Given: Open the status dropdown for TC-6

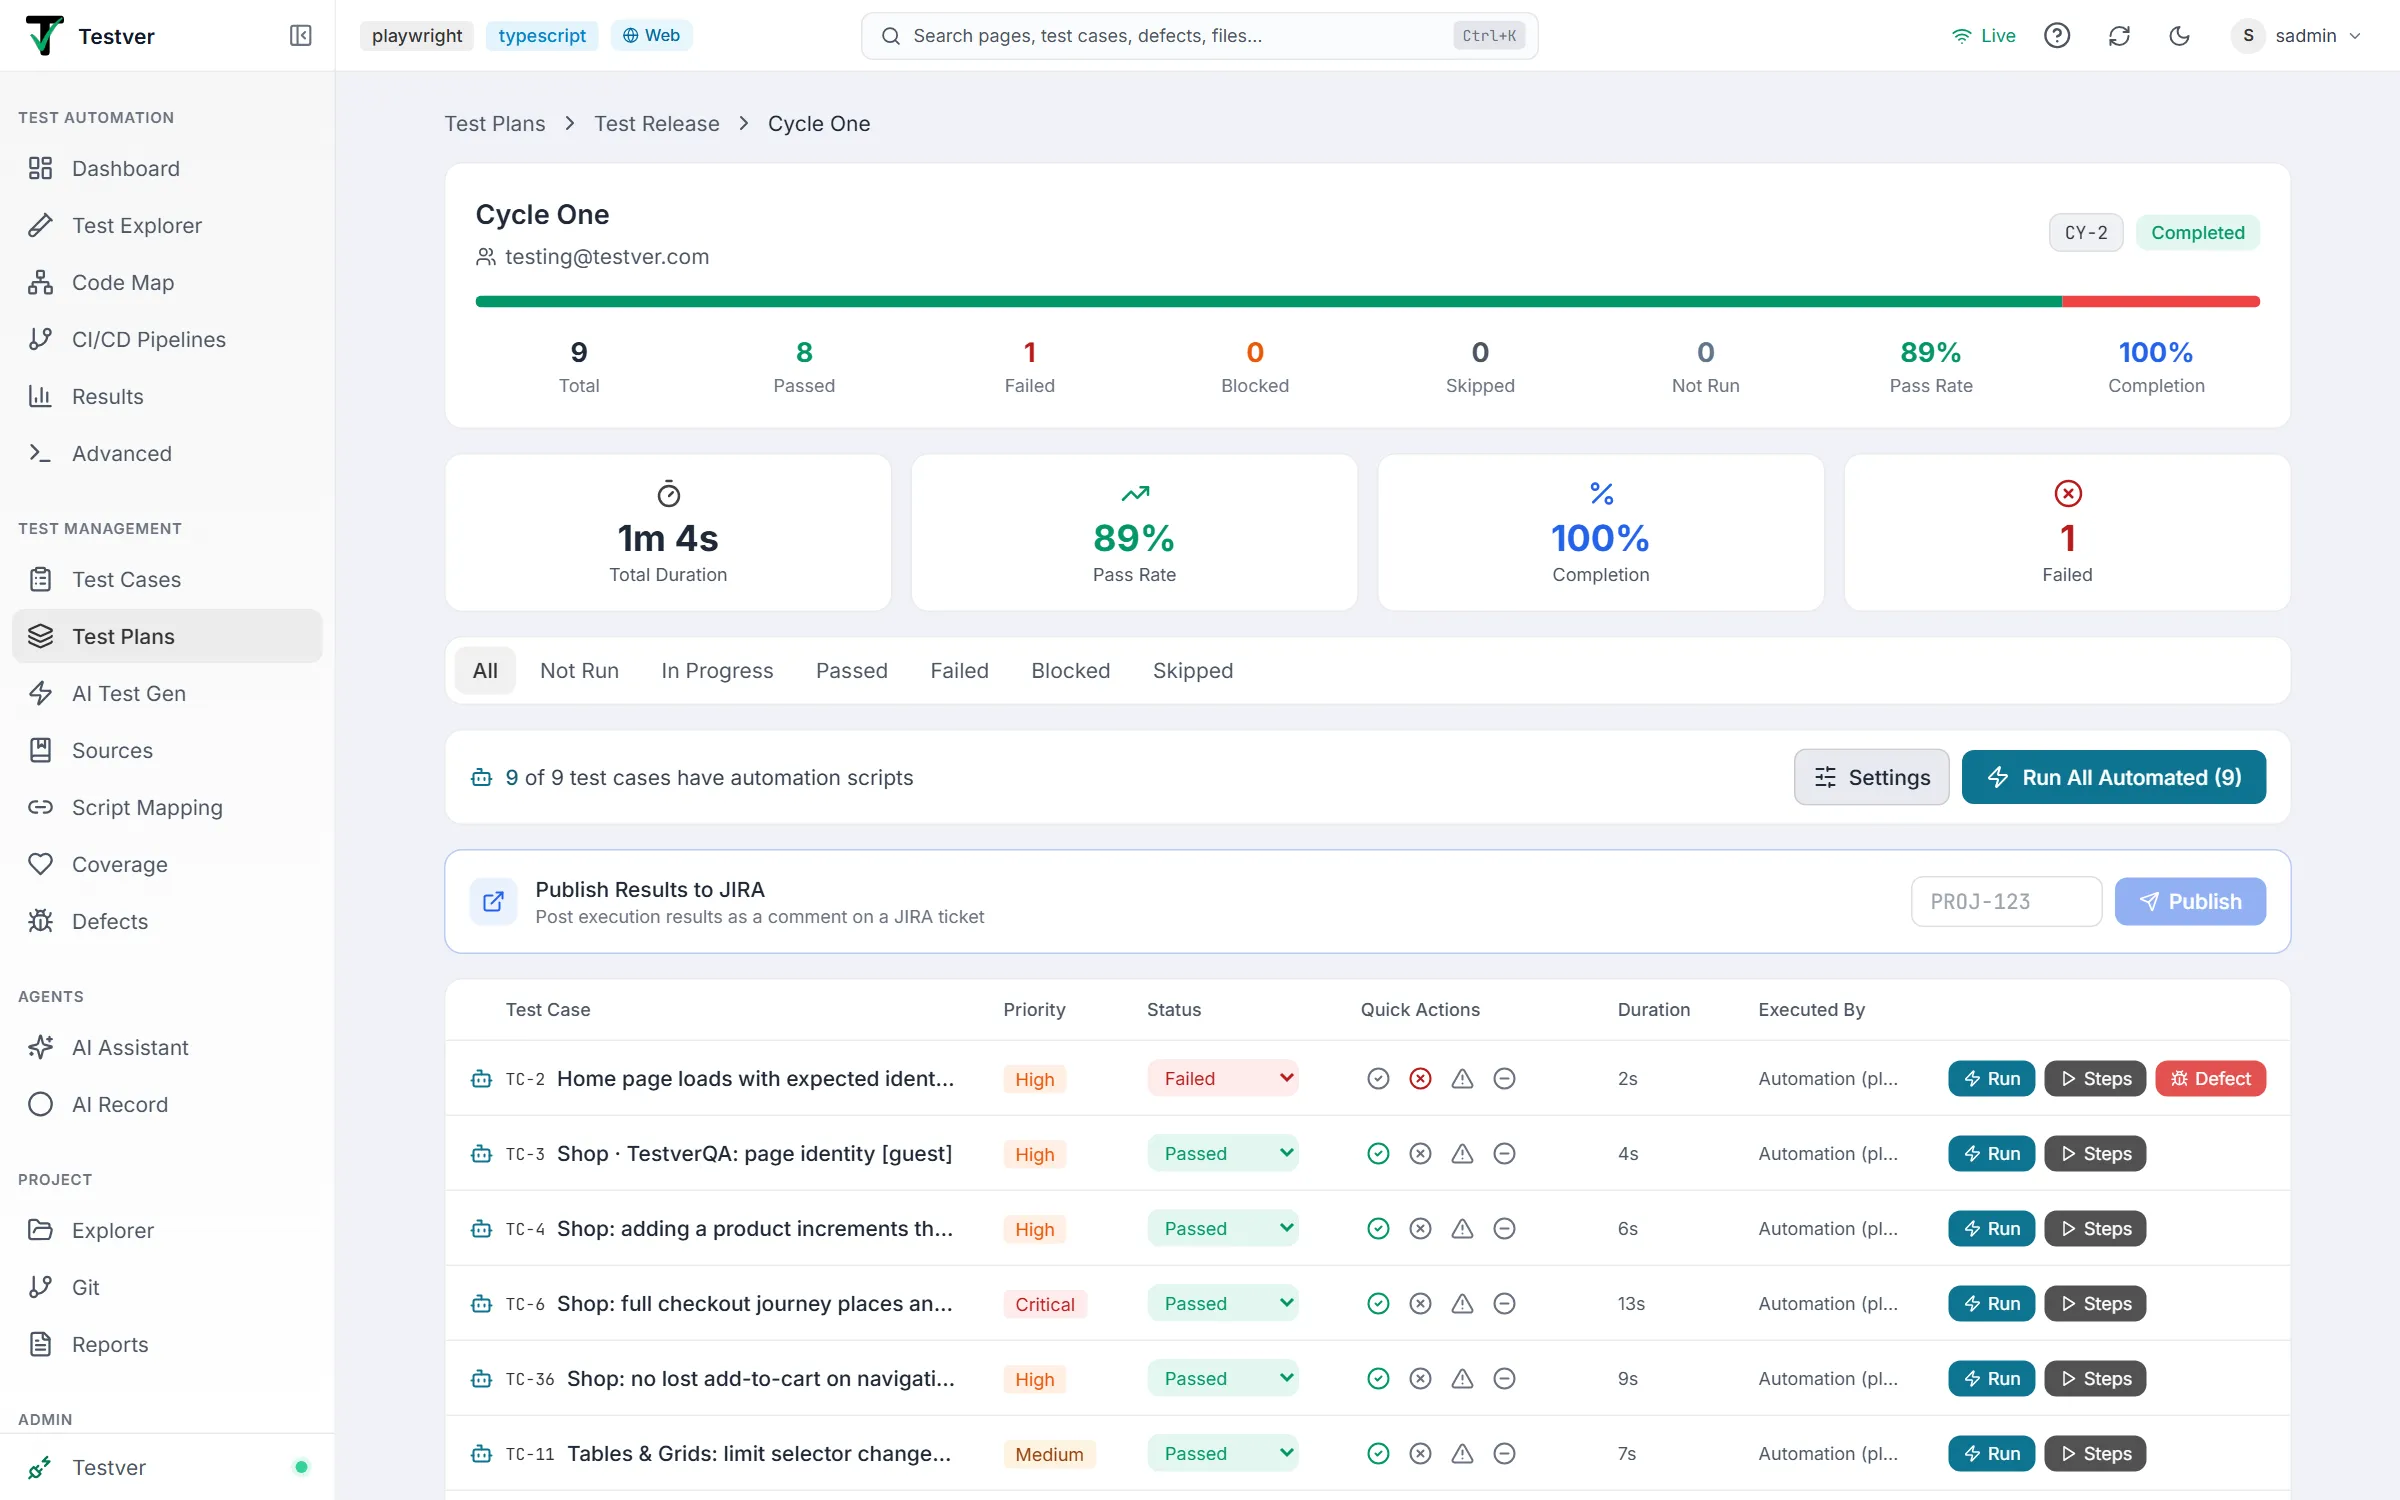Looking at the screenshot, I should [1223, 1303].
